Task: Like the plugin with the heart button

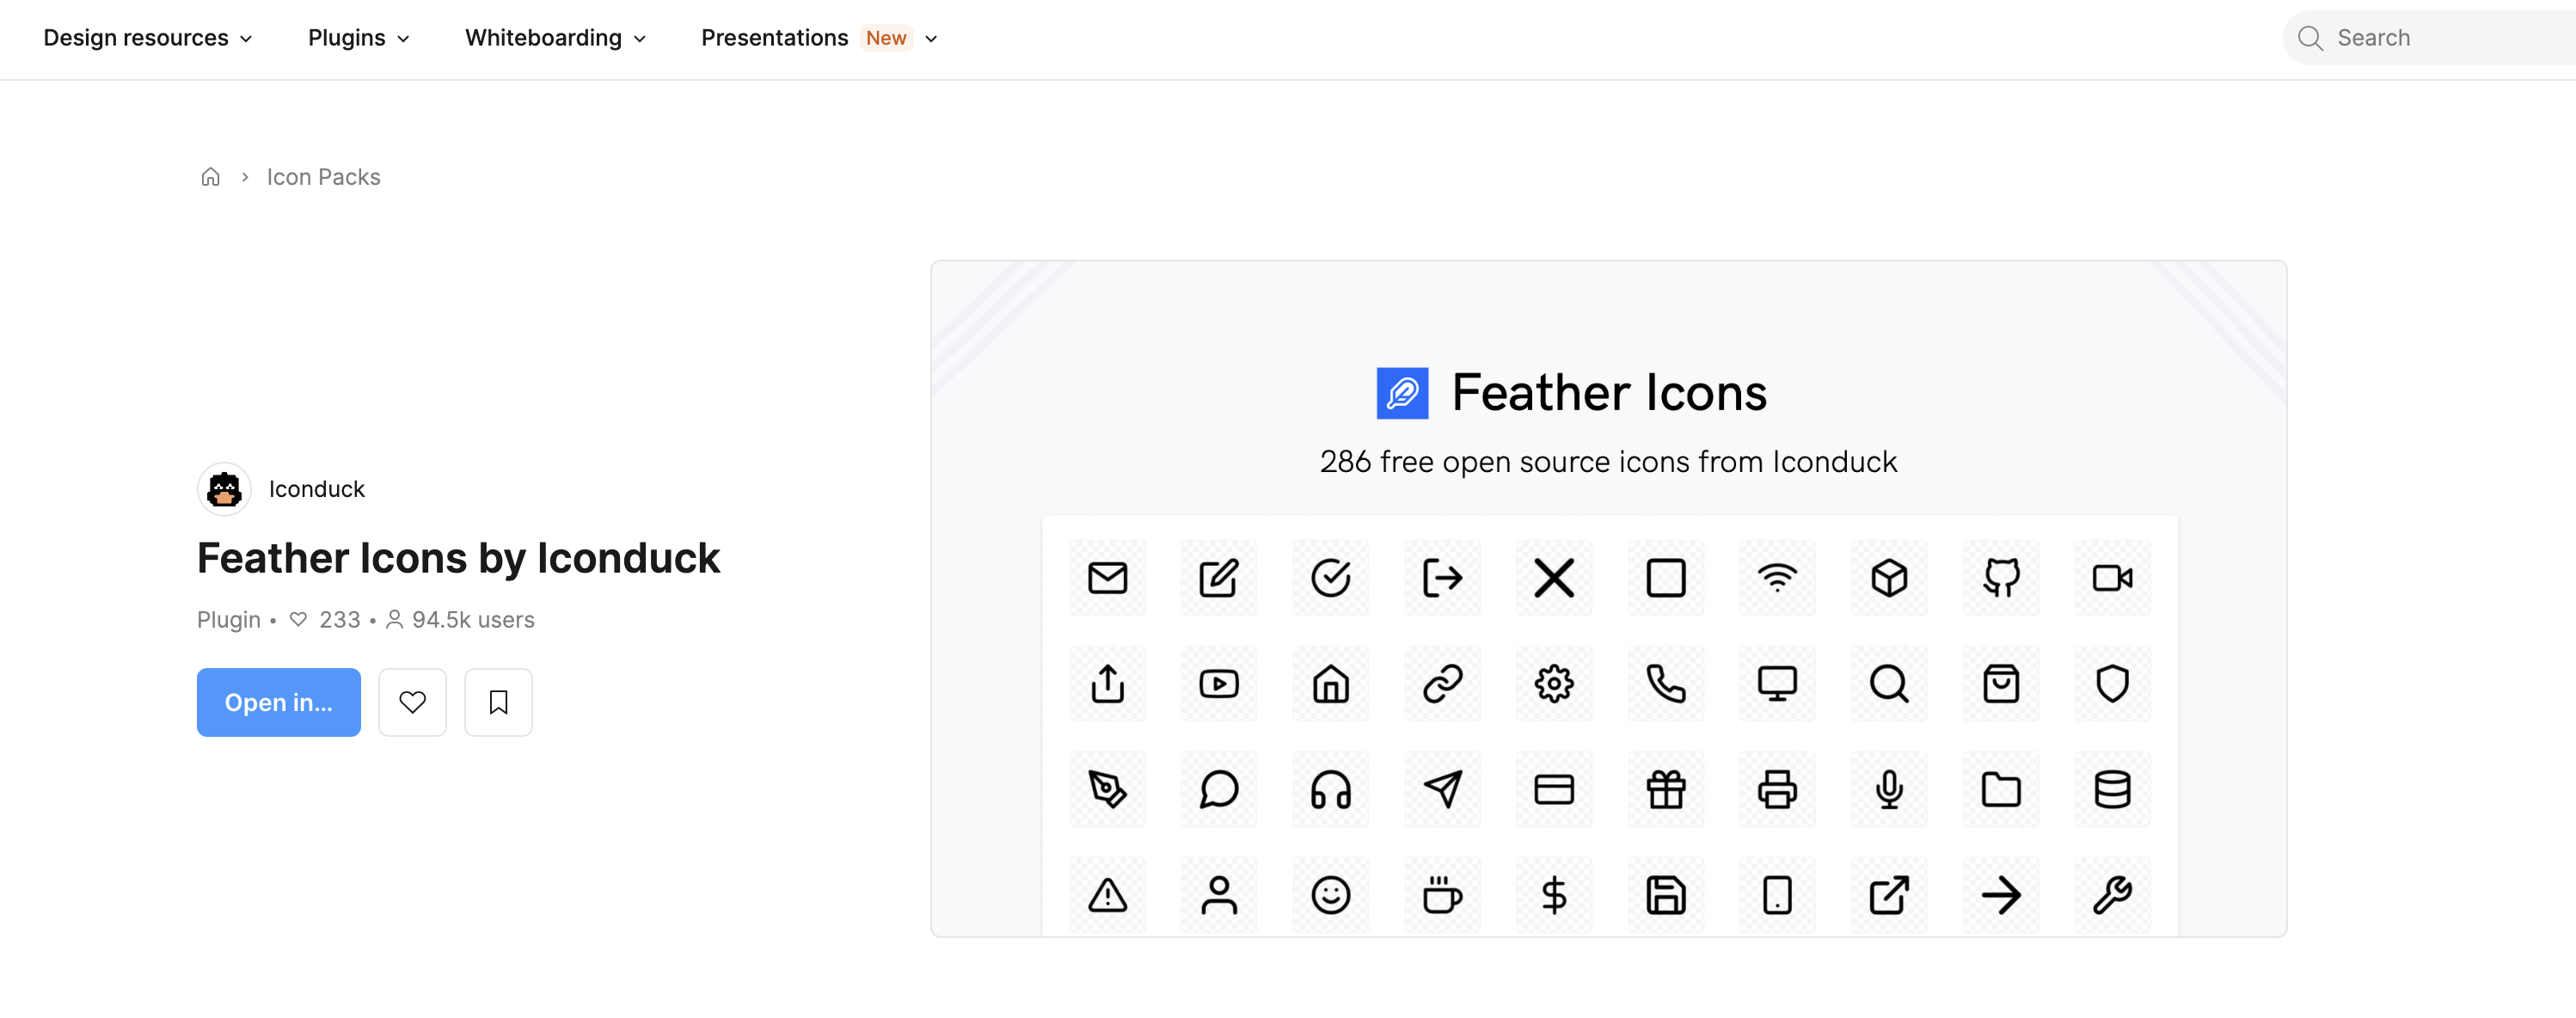Action: pyautogui.click(x=412, y=702)
